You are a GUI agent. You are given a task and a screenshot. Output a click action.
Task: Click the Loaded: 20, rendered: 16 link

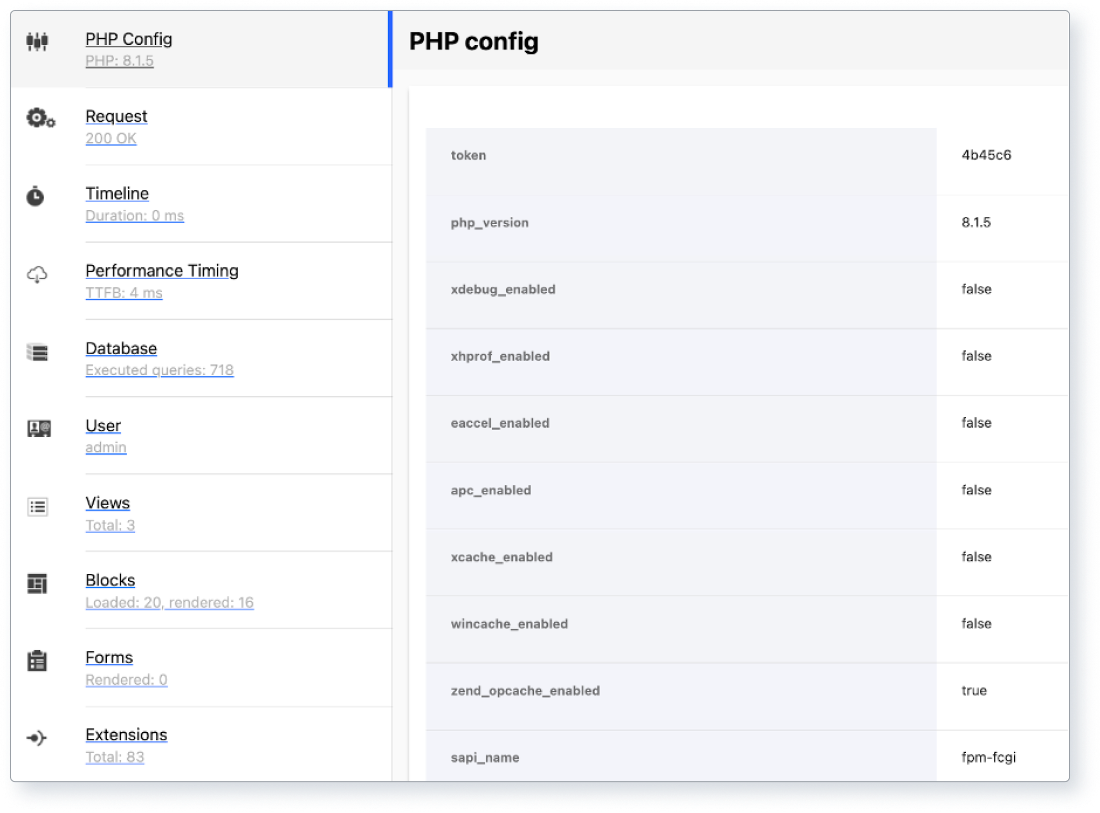tap(169, 602)
